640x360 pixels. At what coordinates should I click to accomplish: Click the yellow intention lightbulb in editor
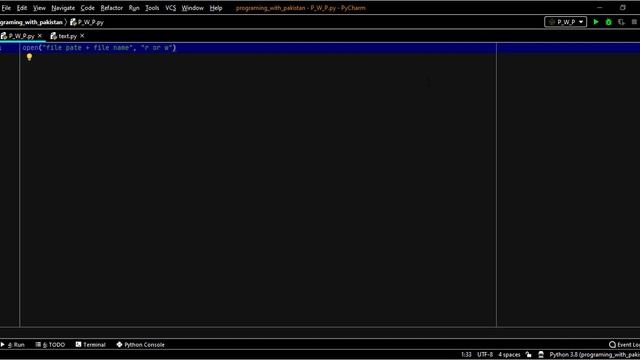tap(29, 57)
